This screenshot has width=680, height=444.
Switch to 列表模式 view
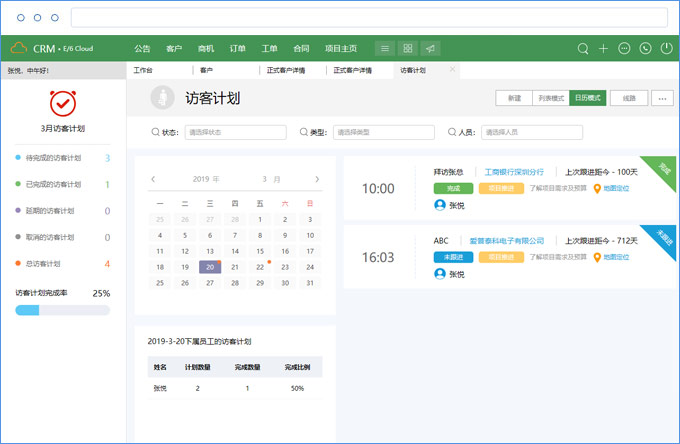tap(551, 98)
